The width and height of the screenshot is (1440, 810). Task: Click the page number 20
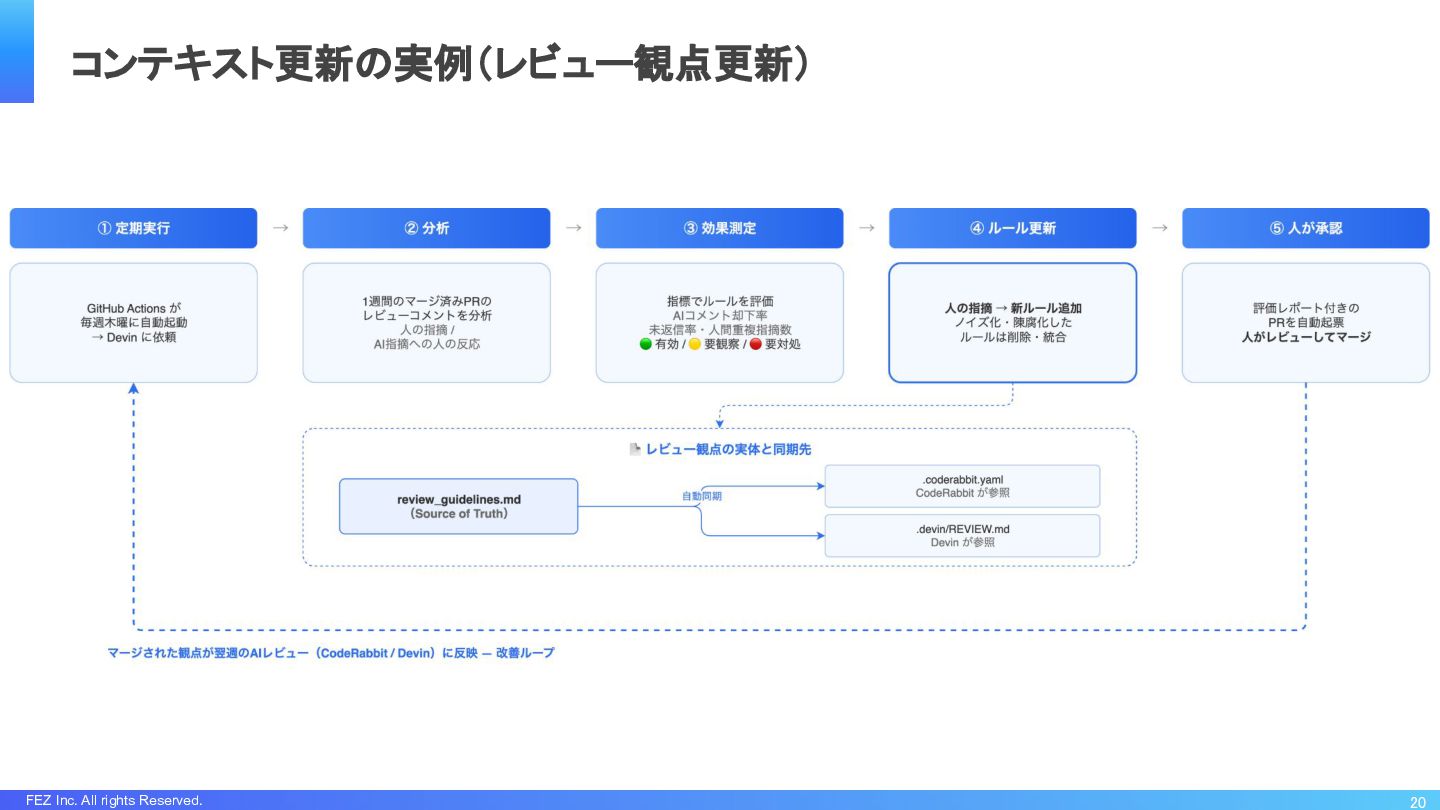pos(1418,801)
